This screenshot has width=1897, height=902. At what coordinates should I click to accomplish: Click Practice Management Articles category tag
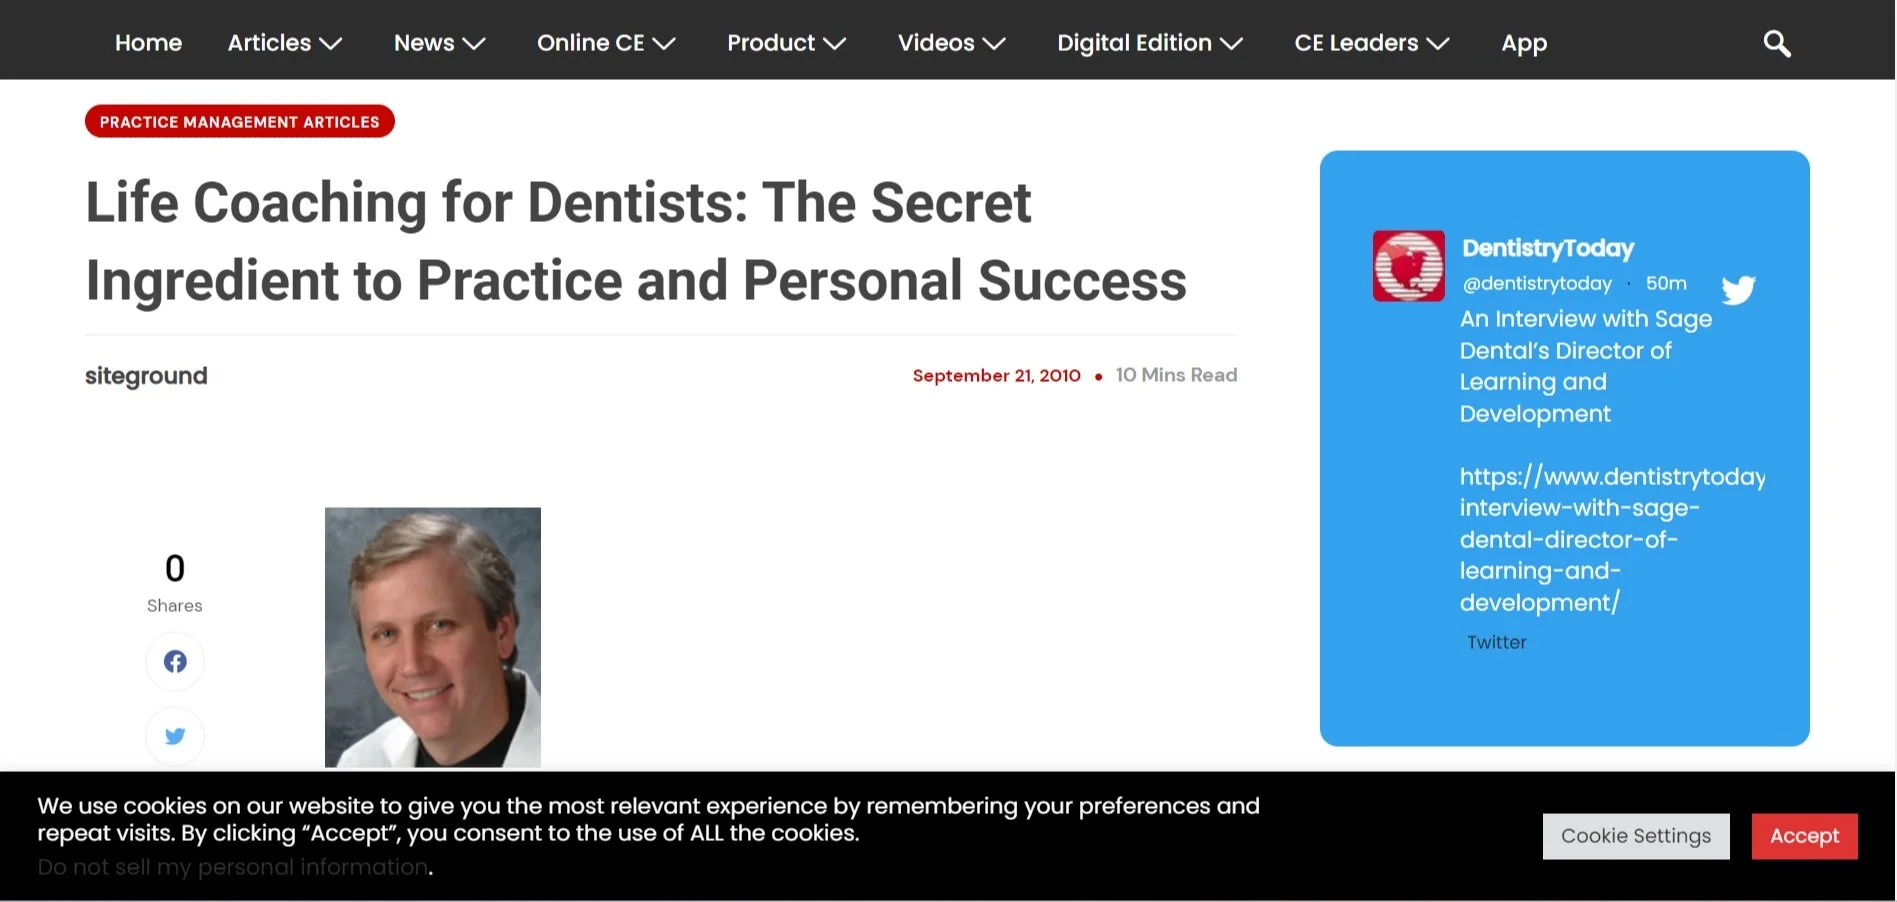(x=240, y=122)
